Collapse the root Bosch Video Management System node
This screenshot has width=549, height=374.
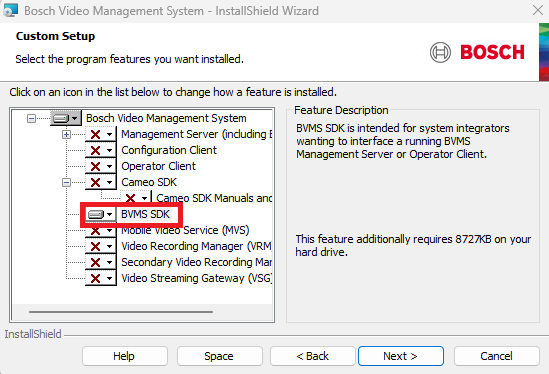[31, 118]
